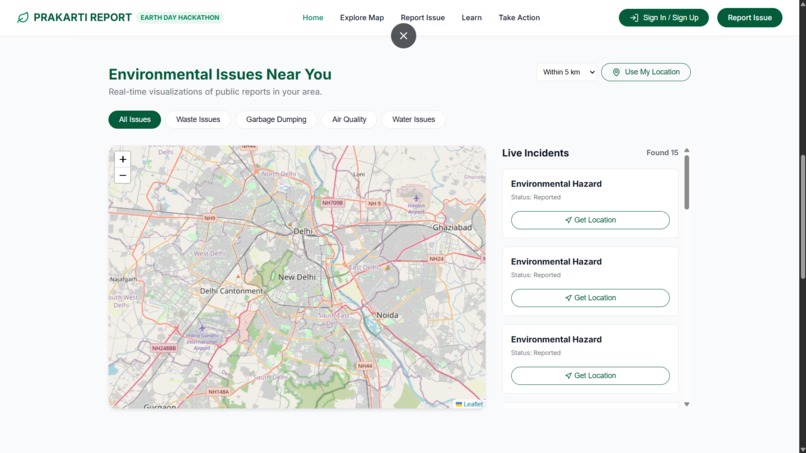Viewport: 806px width, 453px height.
Task: Get Location for third Environmental Hazard
Action: [x=590, y=375]
